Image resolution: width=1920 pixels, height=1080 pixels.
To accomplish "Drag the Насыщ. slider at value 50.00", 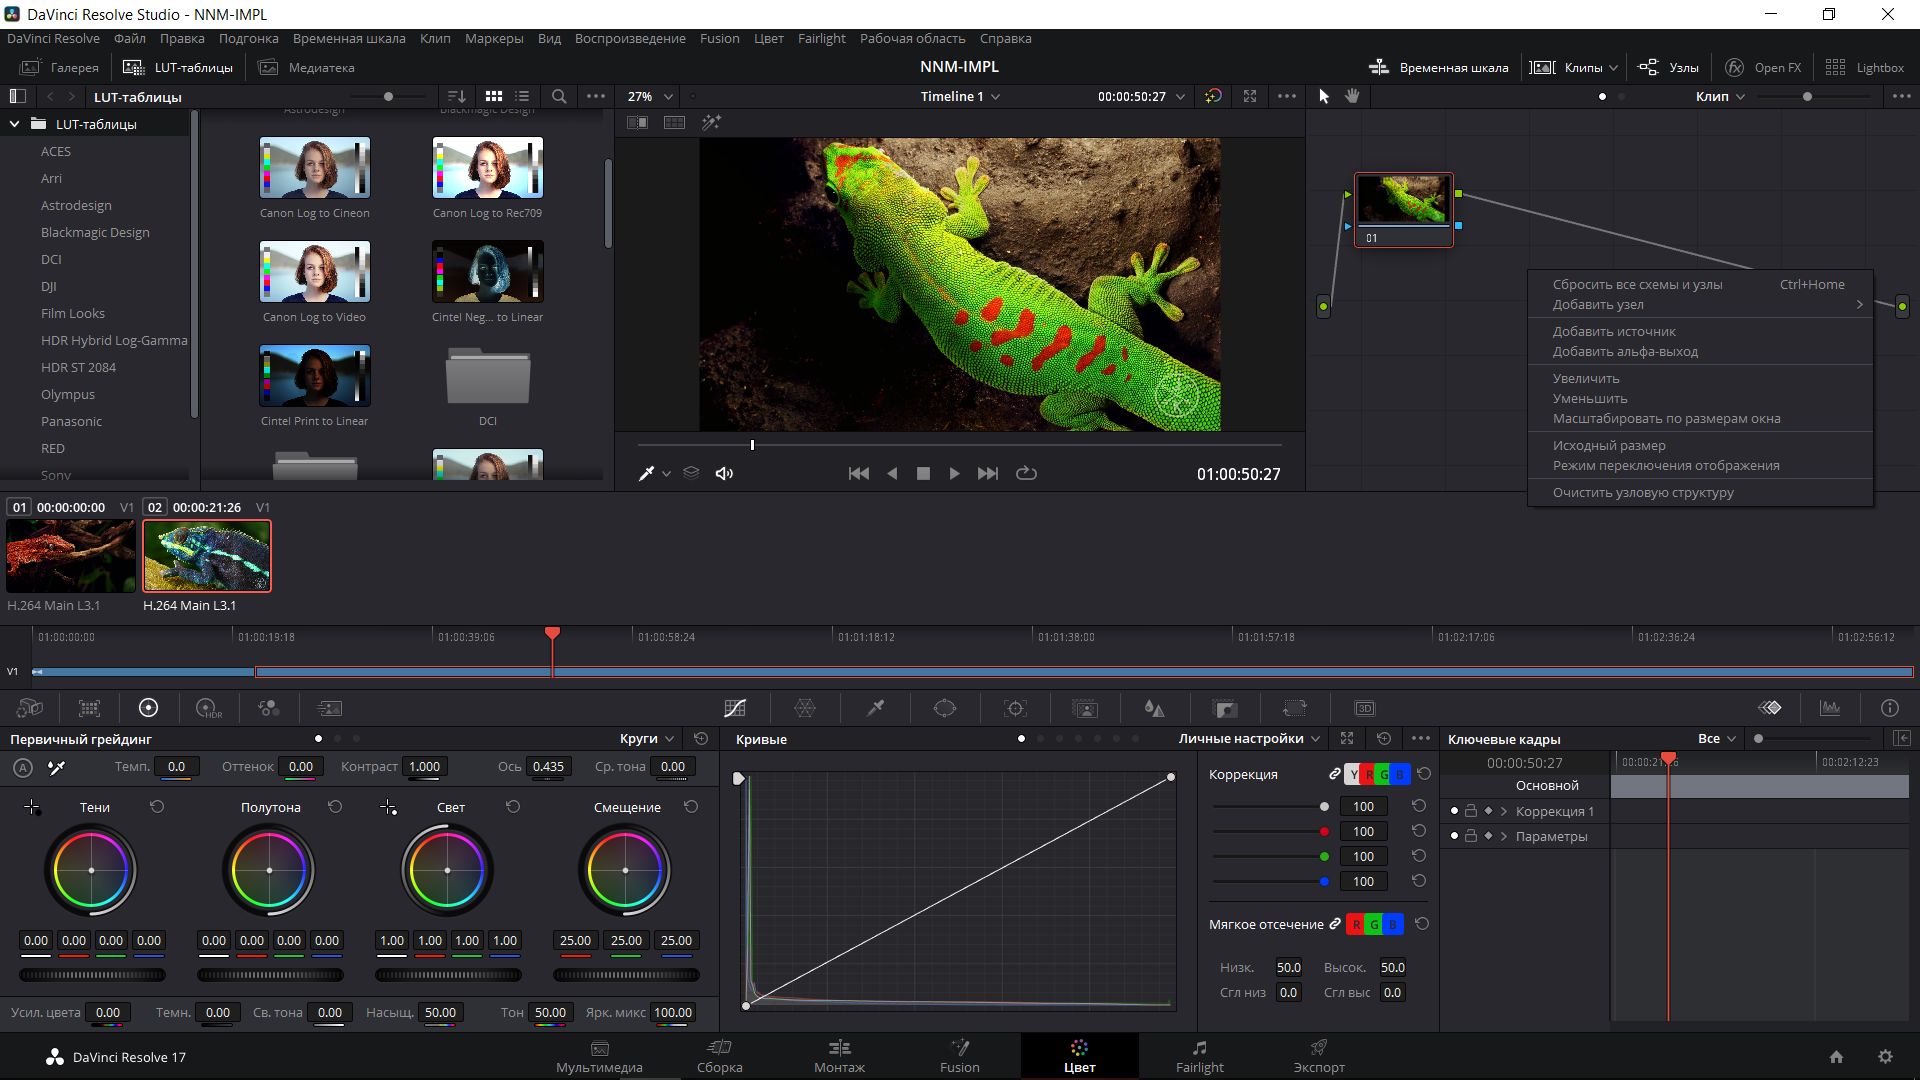I will point(440,1011).
